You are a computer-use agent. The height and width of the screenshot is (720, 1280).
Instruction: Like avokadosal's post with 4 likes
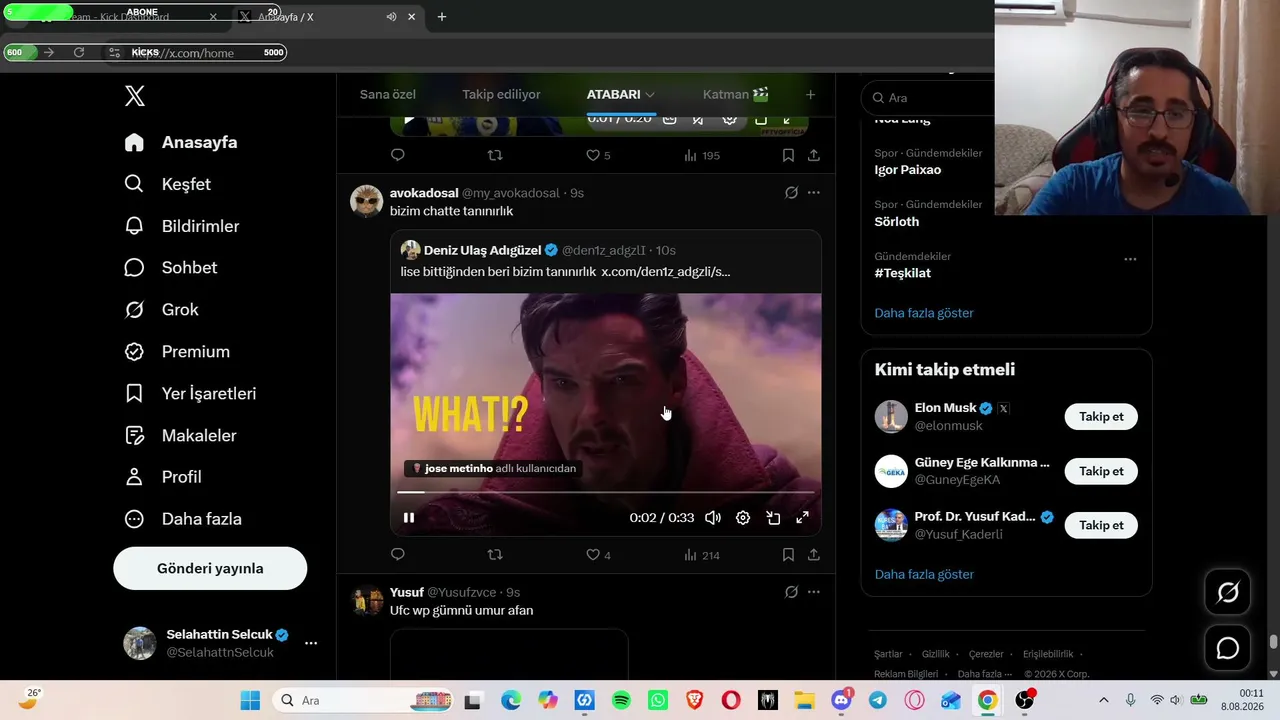(x=598, y=554)
